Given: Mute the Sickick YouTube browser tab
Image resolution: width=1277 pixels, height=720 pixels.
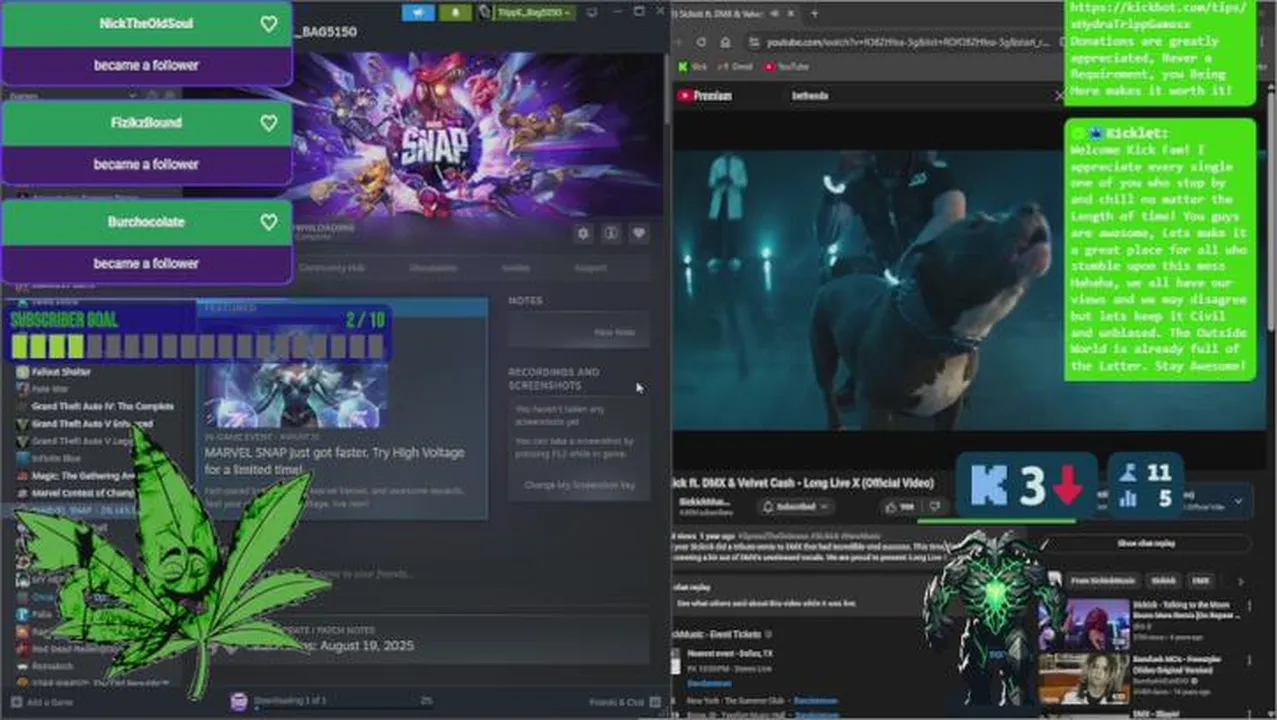Looking at the screenshot, I should click(775, 13).
